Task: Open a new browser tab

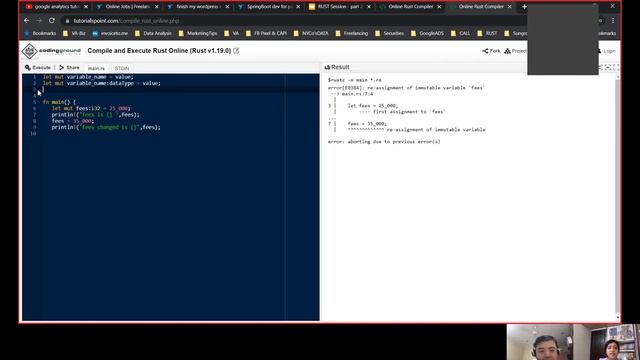Action: [x=524, y=7]
